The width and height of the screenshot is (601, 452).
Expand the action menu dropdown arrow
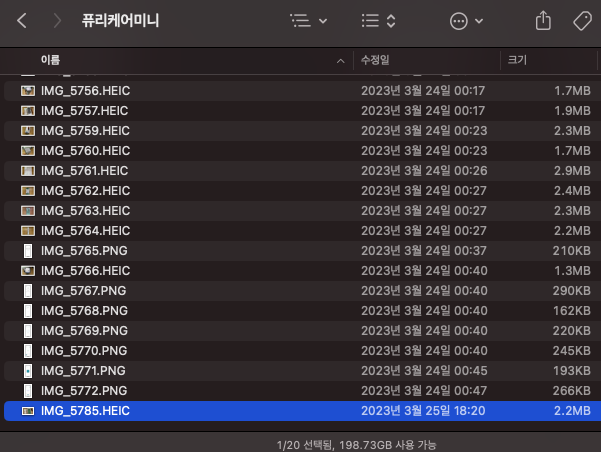pyautogui.click(x=479, y=21)
